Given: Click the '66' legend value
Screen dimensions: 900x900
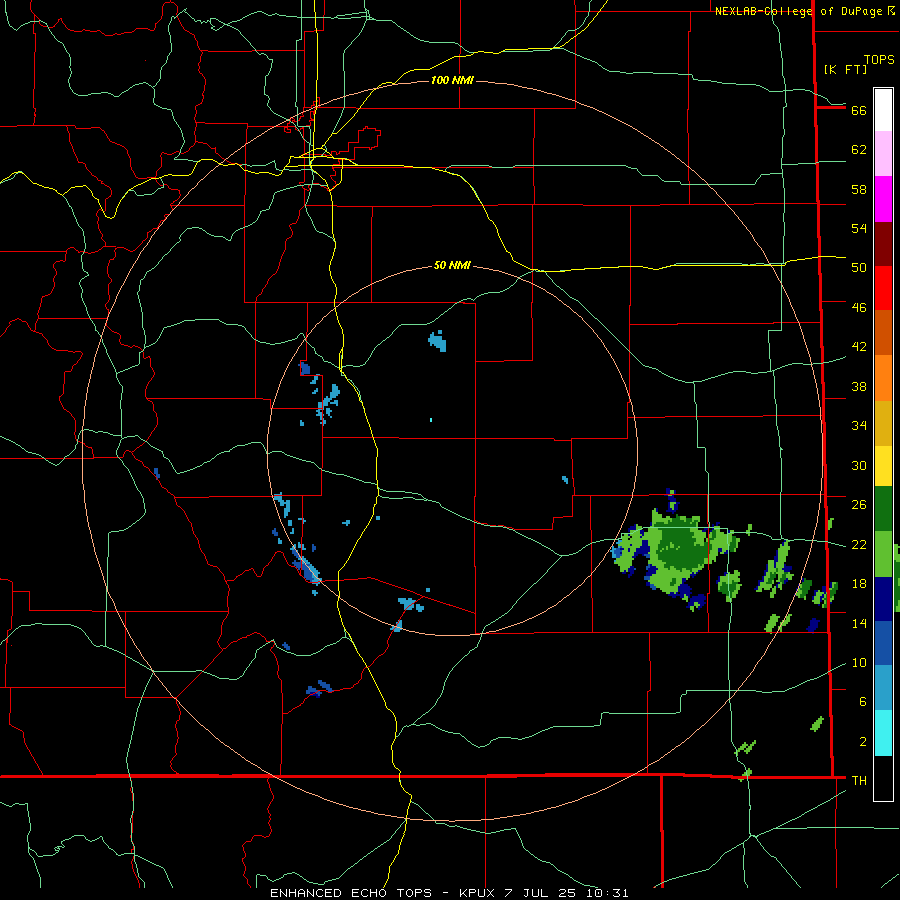Looking at the screenshot, I should pos(859,110).
